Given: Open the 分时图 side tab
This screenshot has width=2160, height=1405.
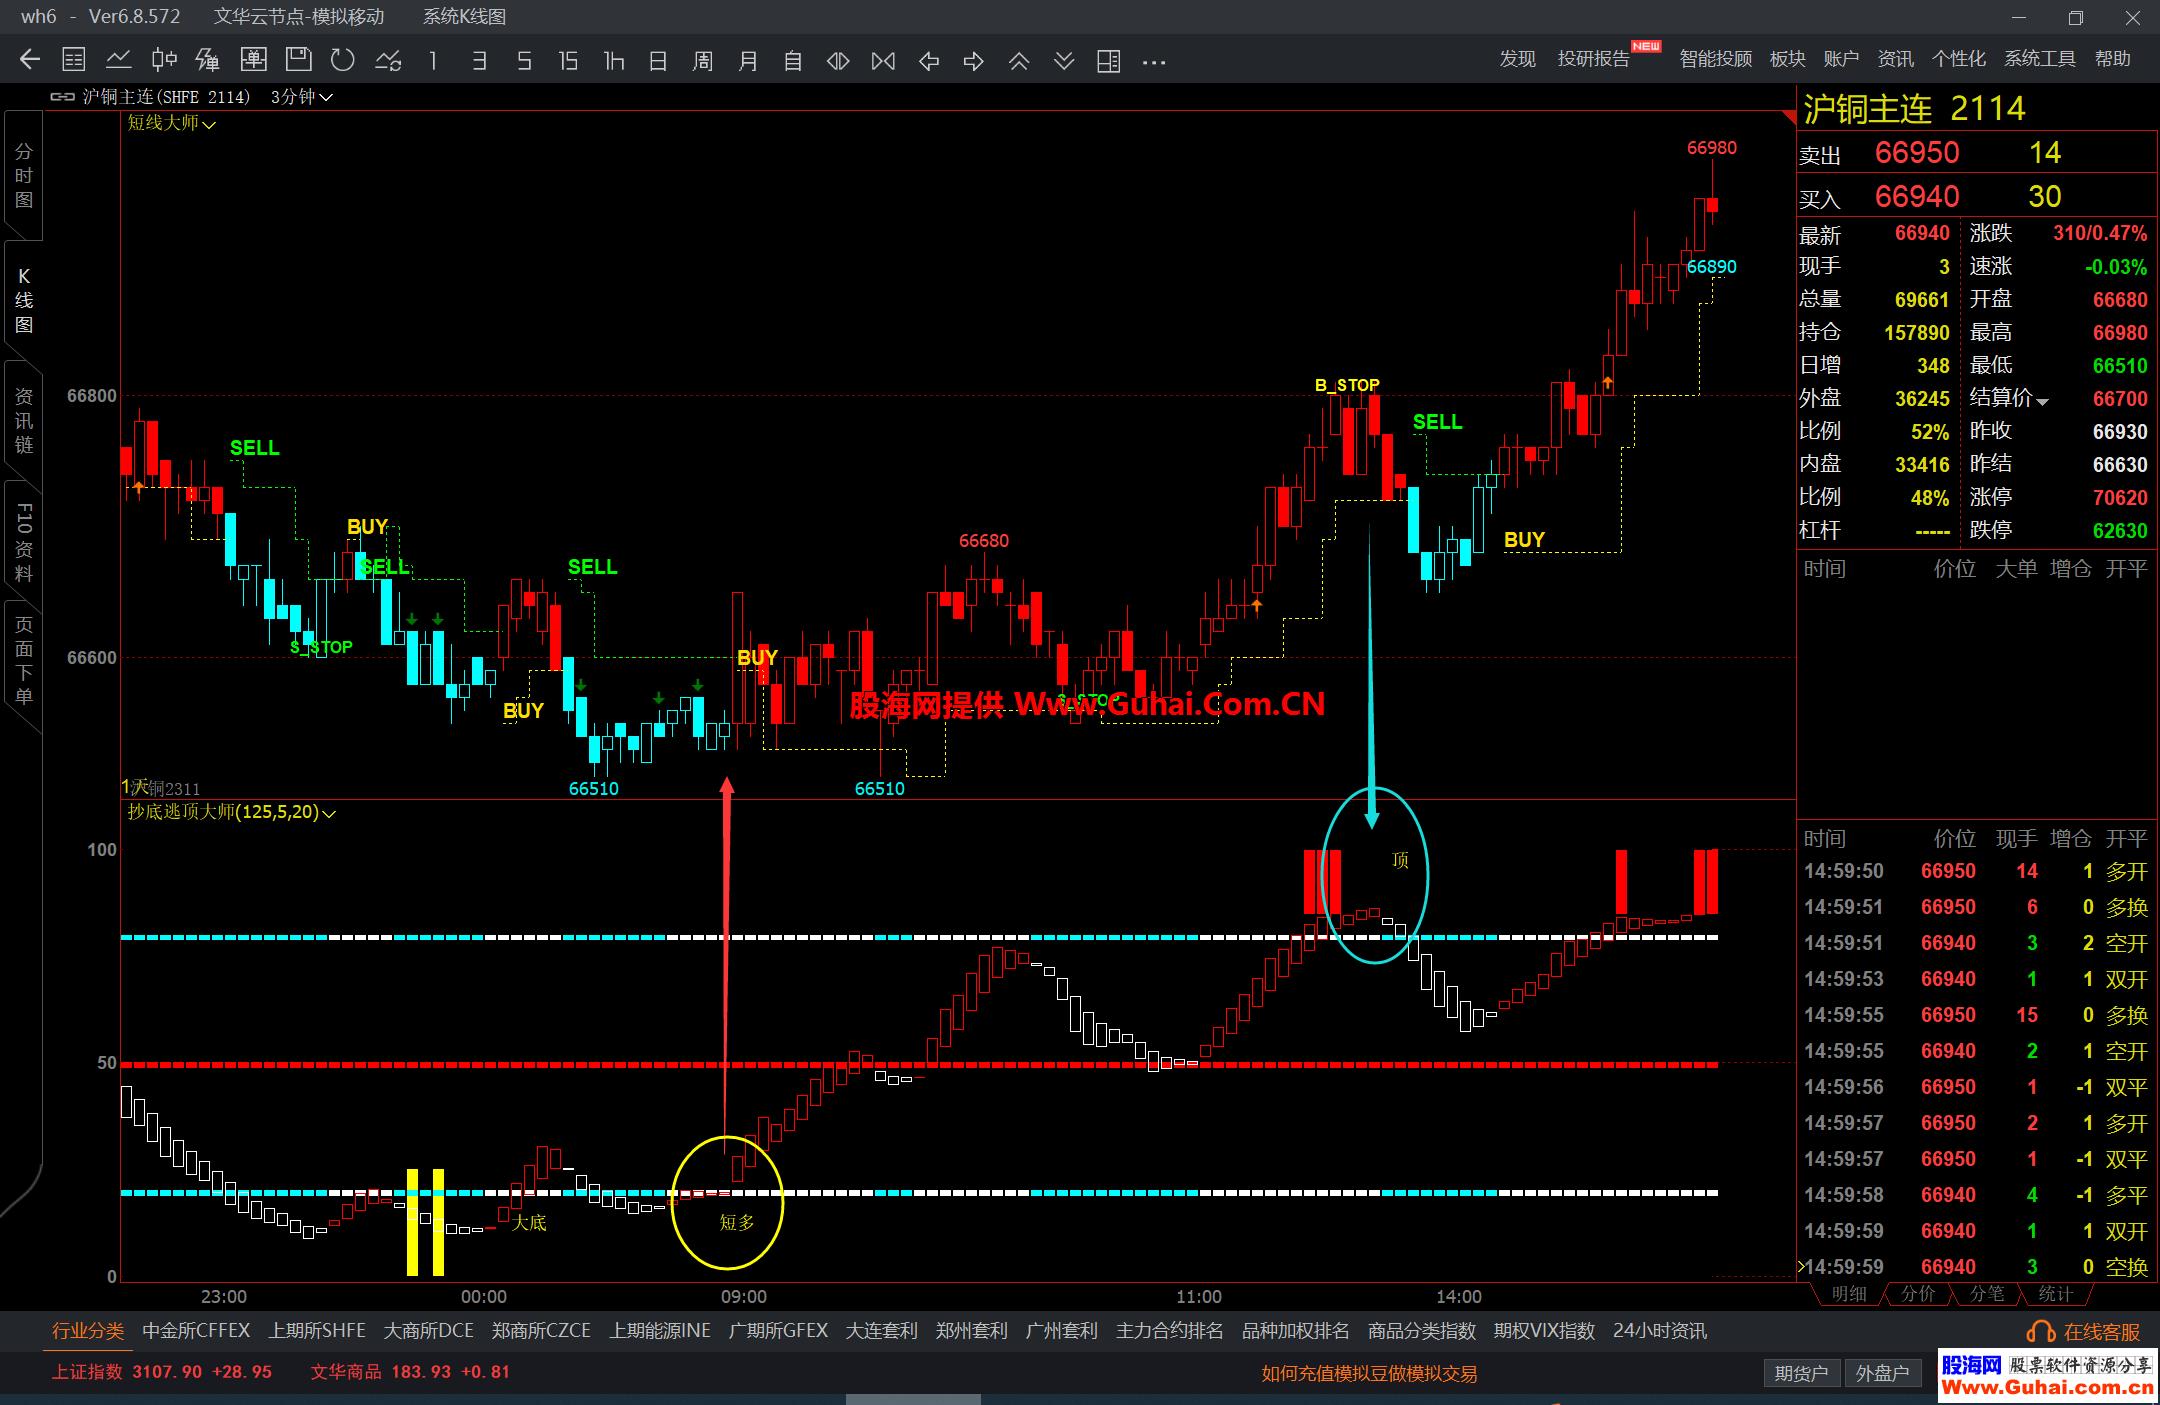Looking at the screenshot, I should point(24,176).
